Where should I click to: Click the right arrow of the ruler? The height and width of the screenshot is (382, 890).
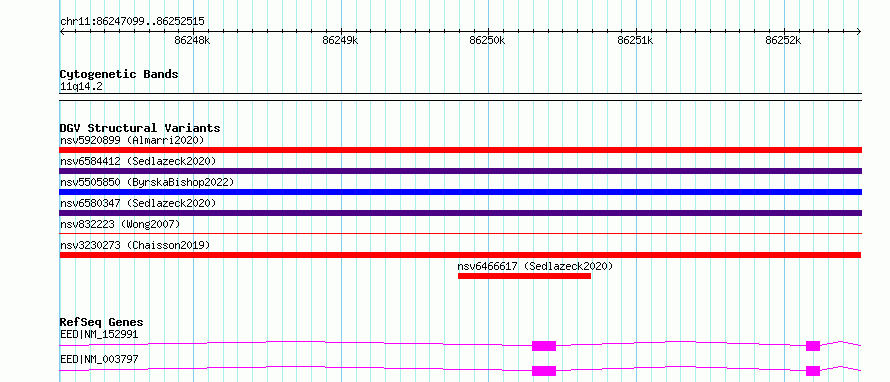click(859, 31)
